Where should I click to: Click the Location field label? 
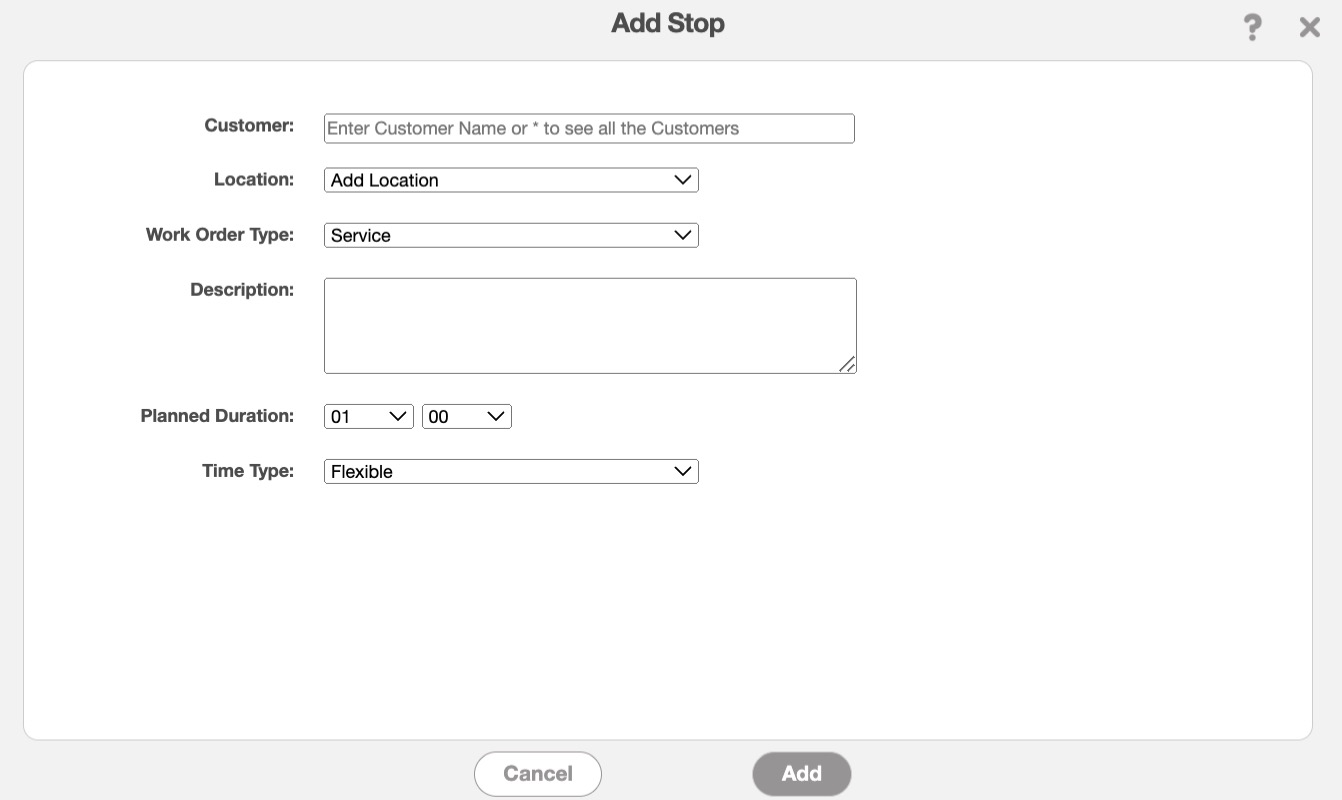pos(254,179)
